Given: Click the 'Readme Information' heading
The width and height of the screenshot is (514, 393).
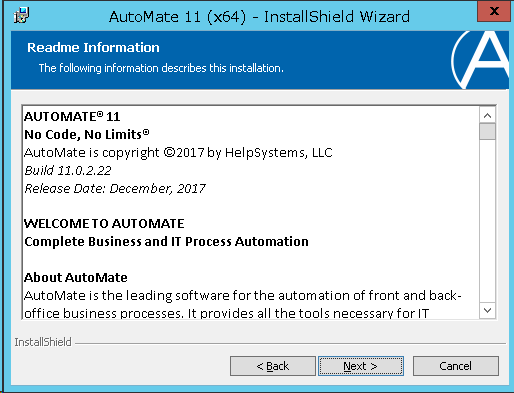Looking at the screenshot, I should click(x=93, y=47).
